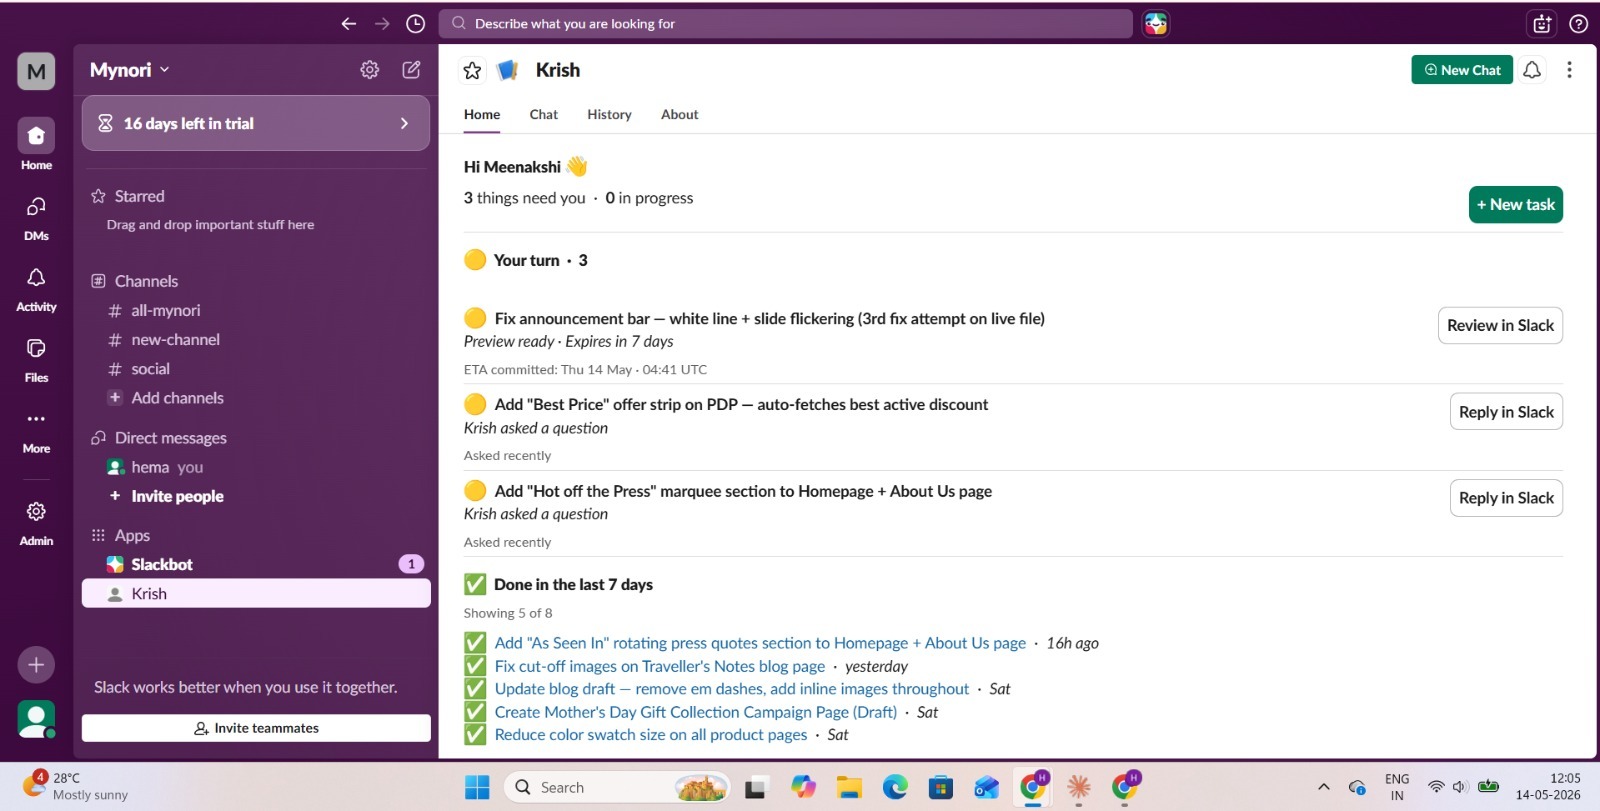Open Microsoft Store from the taskbar
Image resolution: width=1600 pixels, height=811 pixels.
(x=941, y=787)
